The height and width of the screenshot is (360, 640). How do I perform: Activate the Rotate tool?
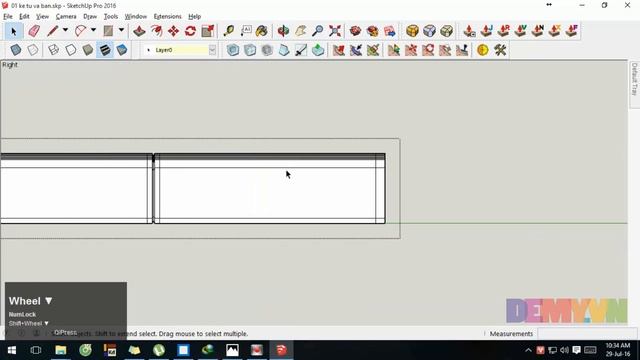190,31
